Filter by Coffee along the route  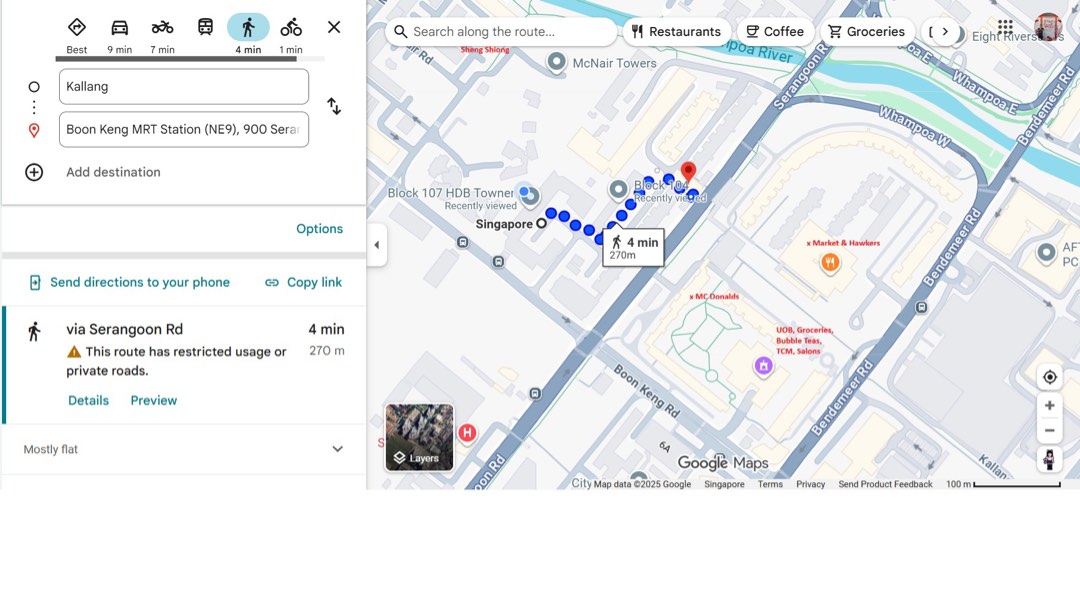pyautogui.click(x=775, y=32)
